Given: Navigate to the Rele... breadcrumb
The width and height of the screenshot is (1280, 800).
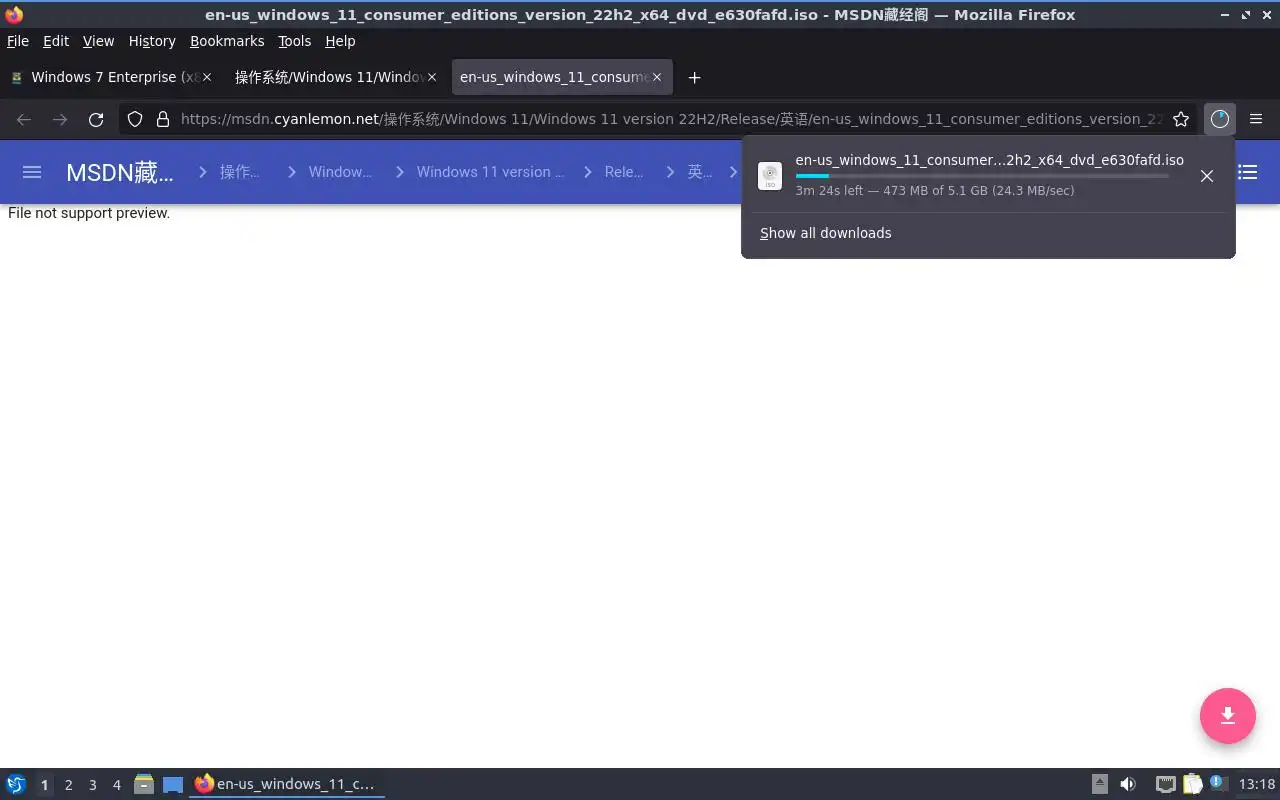Looking at the screenshot, I should 624,172.
